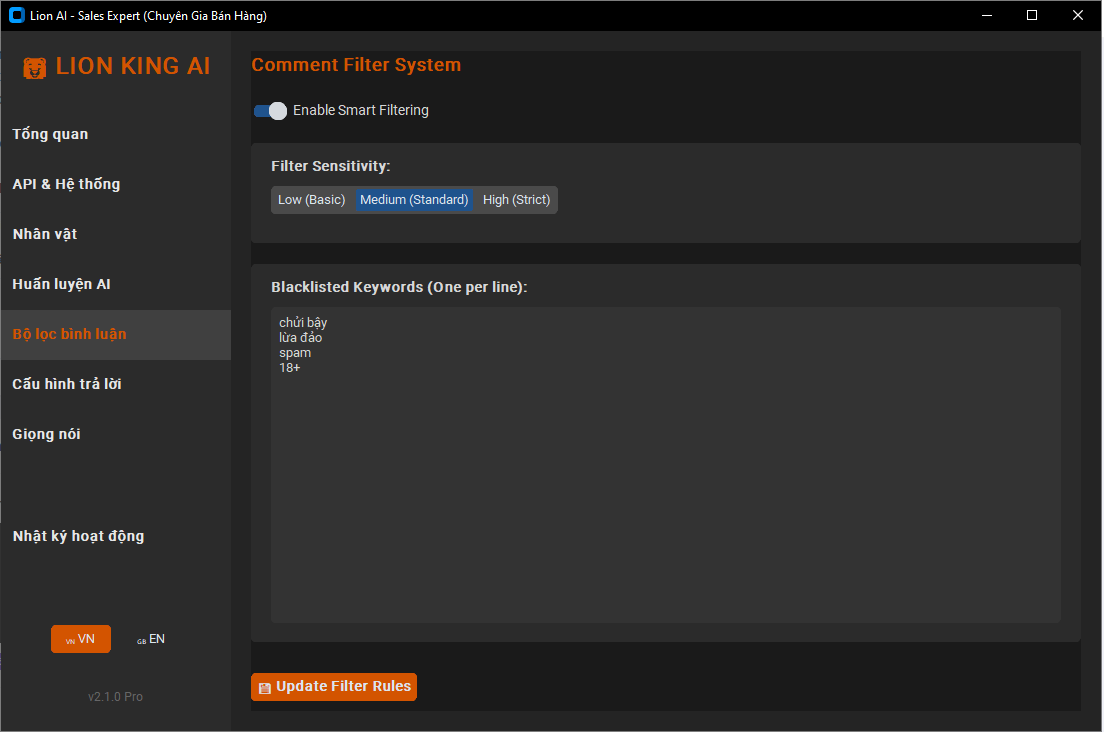Switch language to VN

[81, 639]
